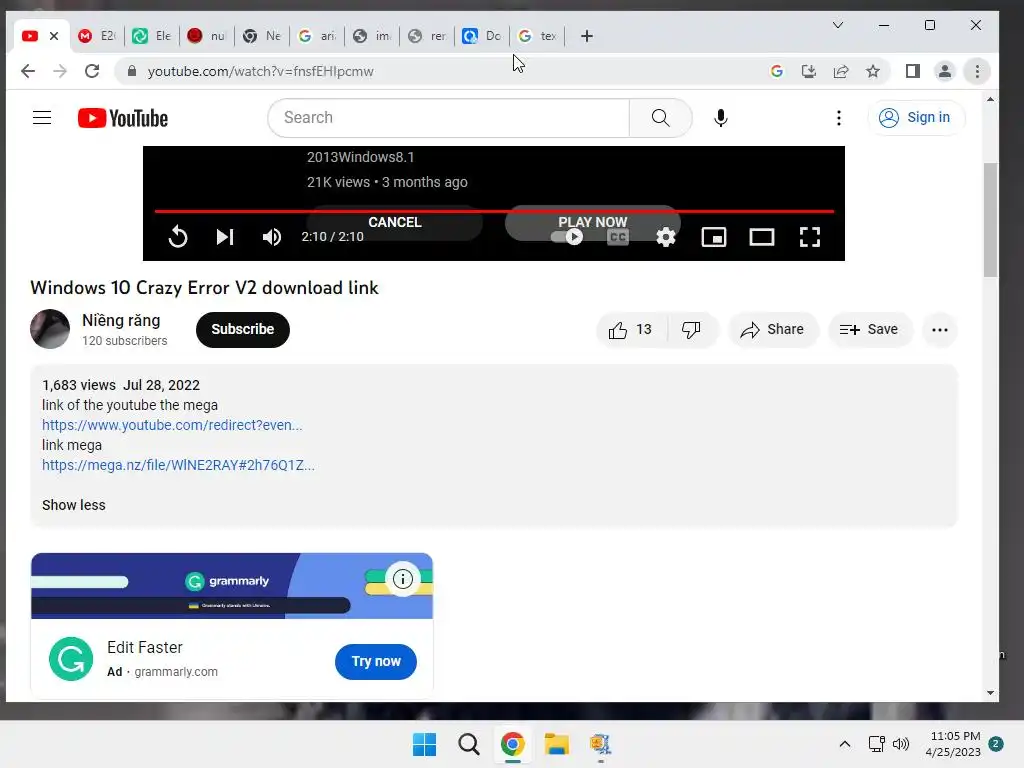The width and height of the screenshot is (1024, 768).
Task: Share this page from address bar
Action: point(840,71)
